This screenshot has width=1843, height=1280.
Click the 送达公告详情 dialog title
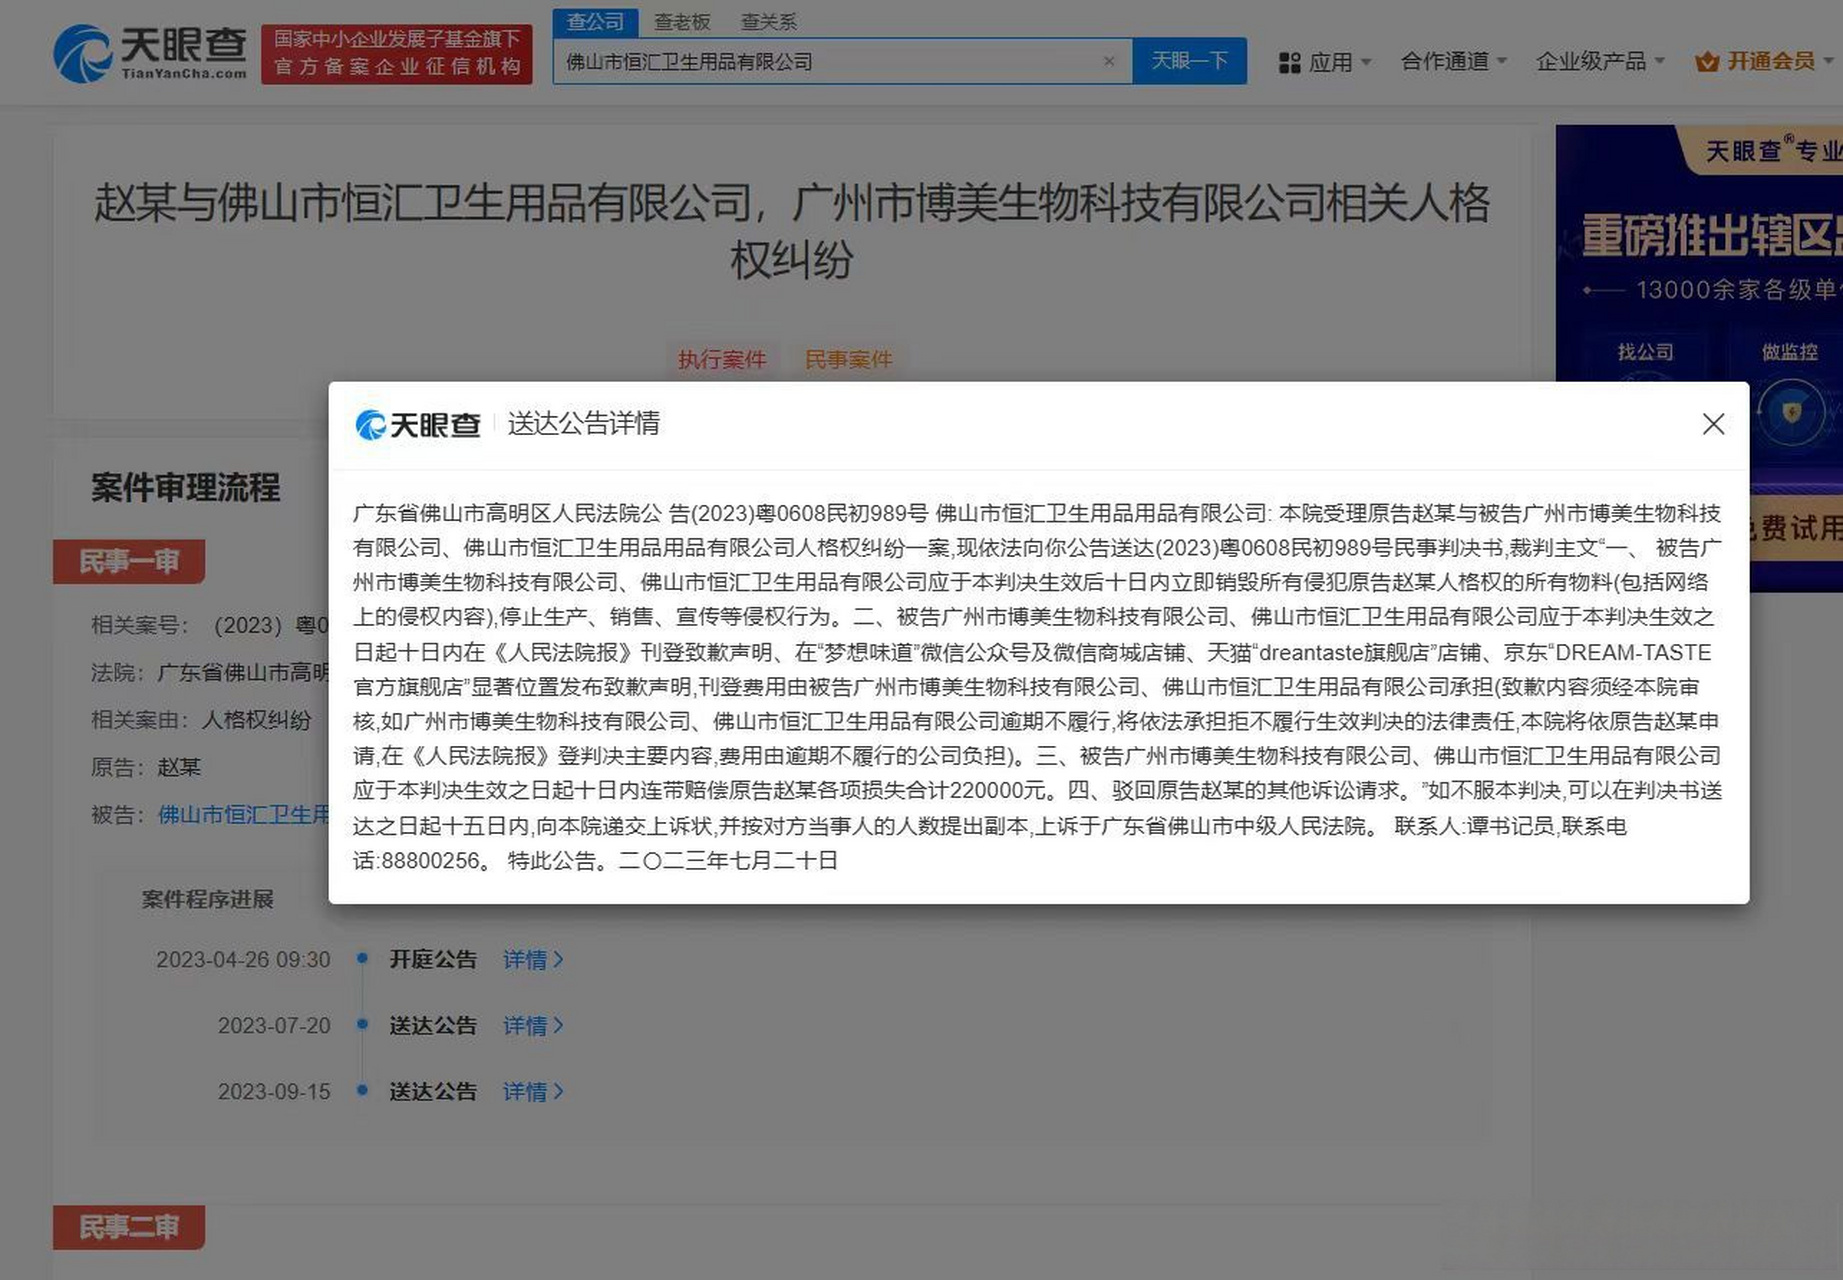tap(584, 424)
